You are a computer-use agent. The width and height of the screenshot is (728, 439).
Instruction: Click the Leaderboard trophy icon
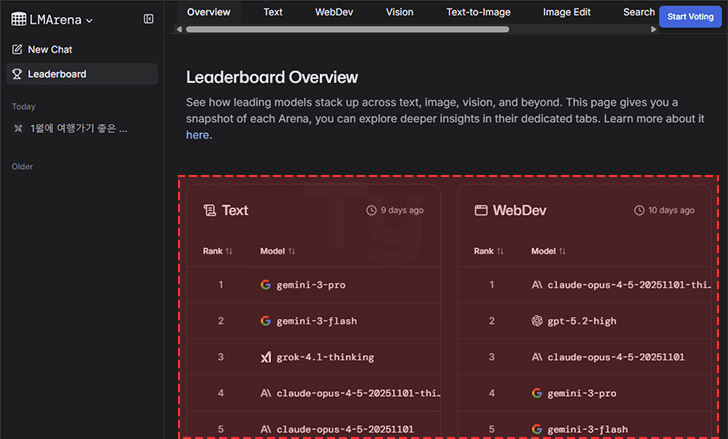coord(17,74)
